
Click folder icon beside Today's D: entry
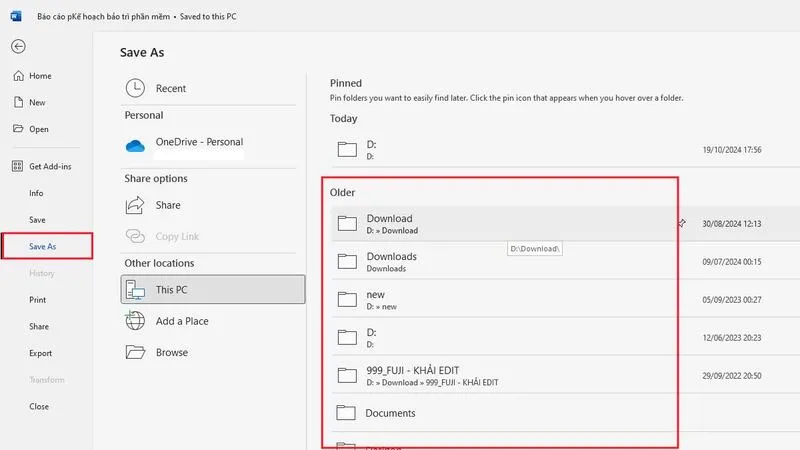(347, 149)
